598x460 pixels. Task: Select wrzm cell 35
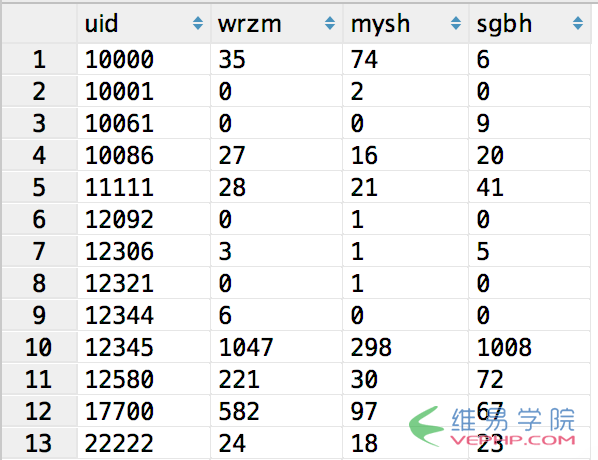click(x=276, y=59)
